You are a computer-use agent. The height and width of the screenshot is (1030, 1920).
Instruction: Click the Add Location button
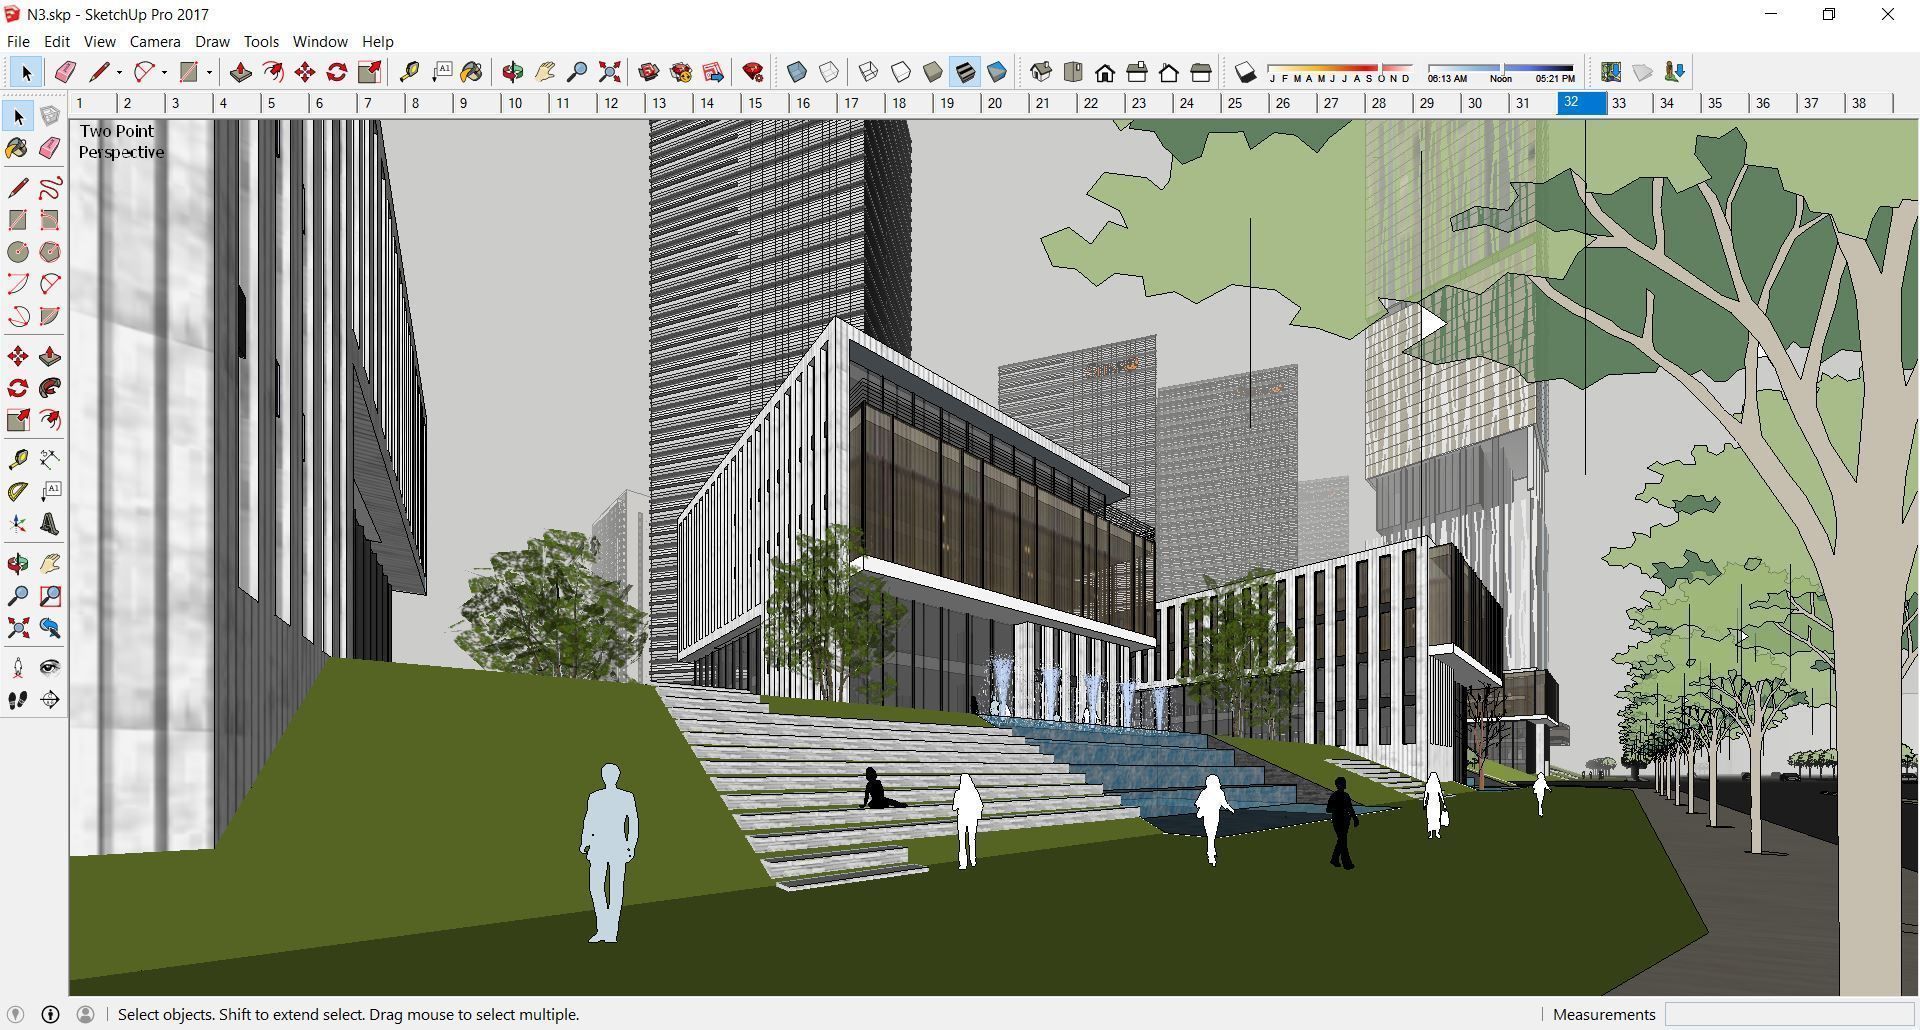[1610, 71]
